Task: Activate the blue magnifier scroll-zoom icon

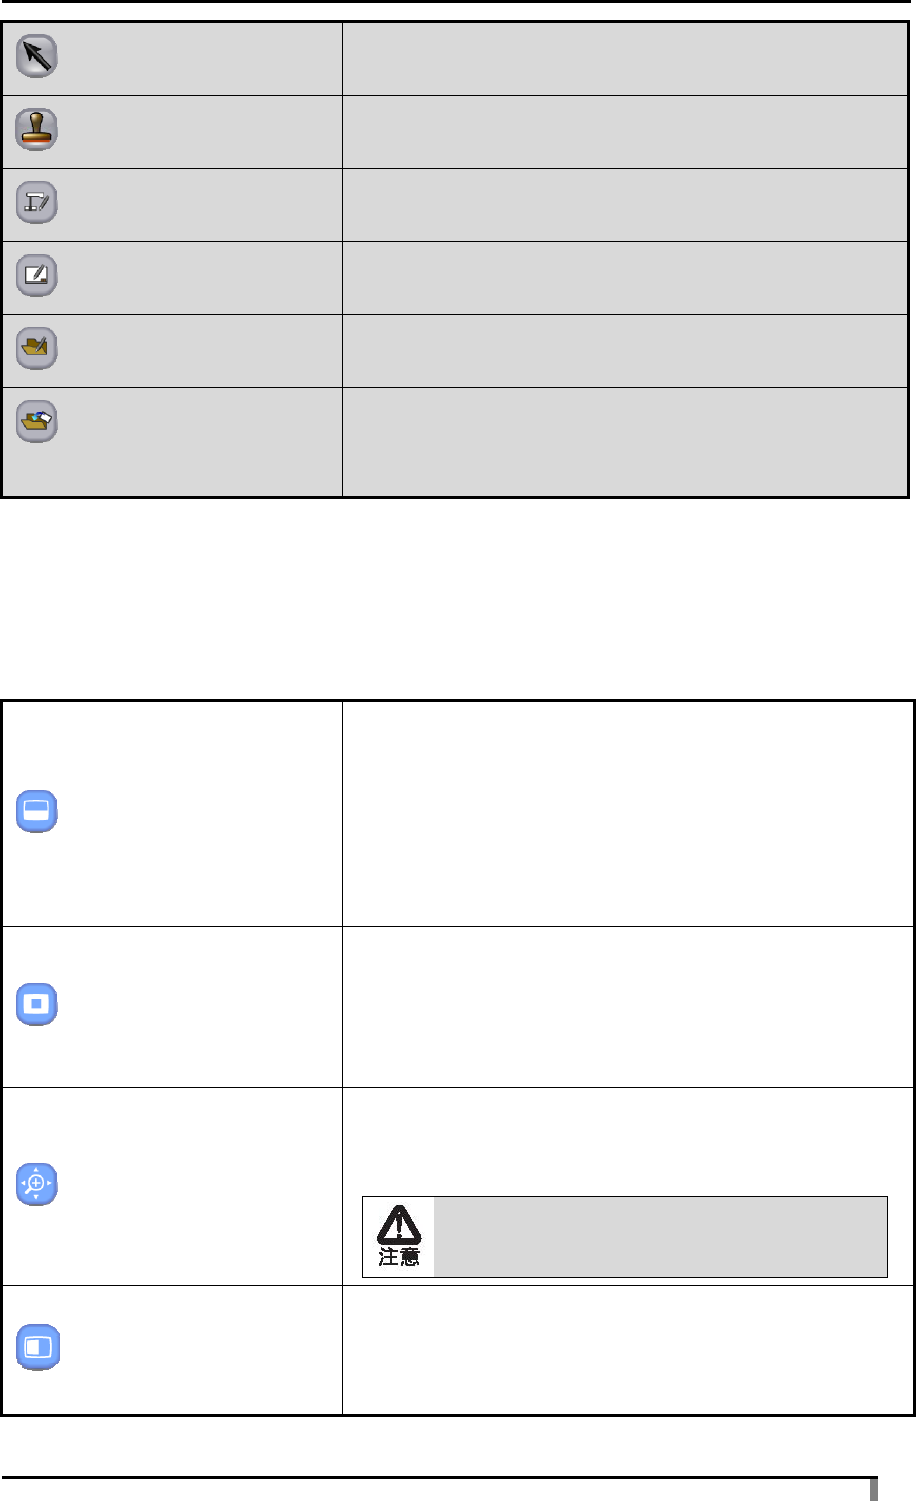Action: tap(37, 1184)
